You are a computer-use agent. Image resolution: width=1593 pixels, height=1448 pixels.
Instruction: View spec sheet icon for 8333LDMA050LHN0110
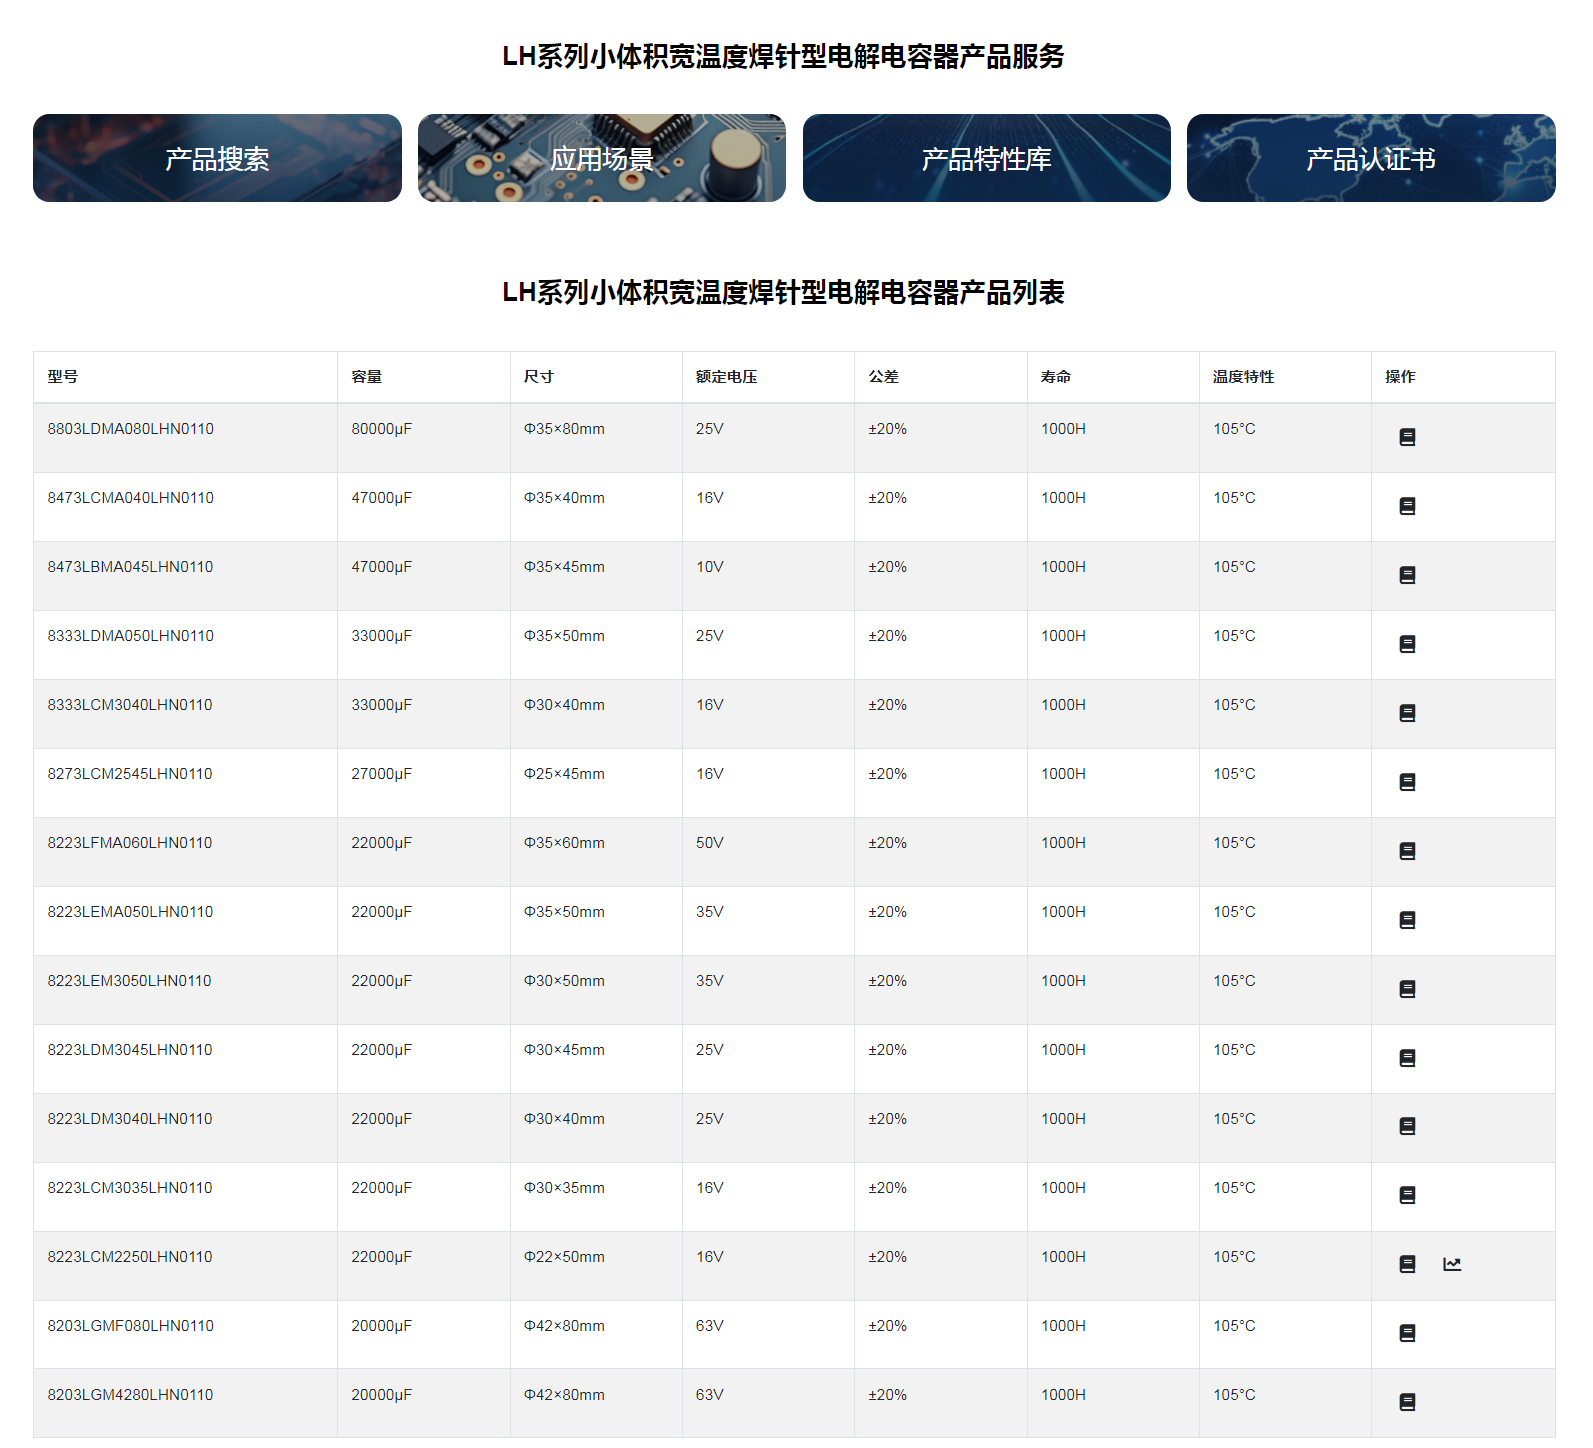[x=1406, y=644]
